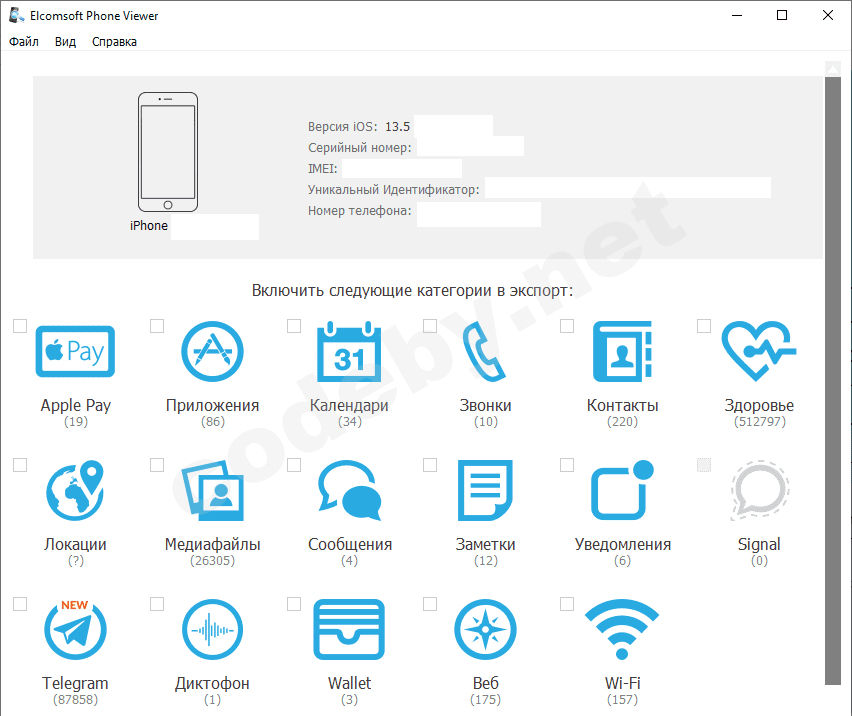This screenshot has height=716, width=852.
Task: Click the Elcomsoft Phone Viewer title icon
Action: click(16, 15)
